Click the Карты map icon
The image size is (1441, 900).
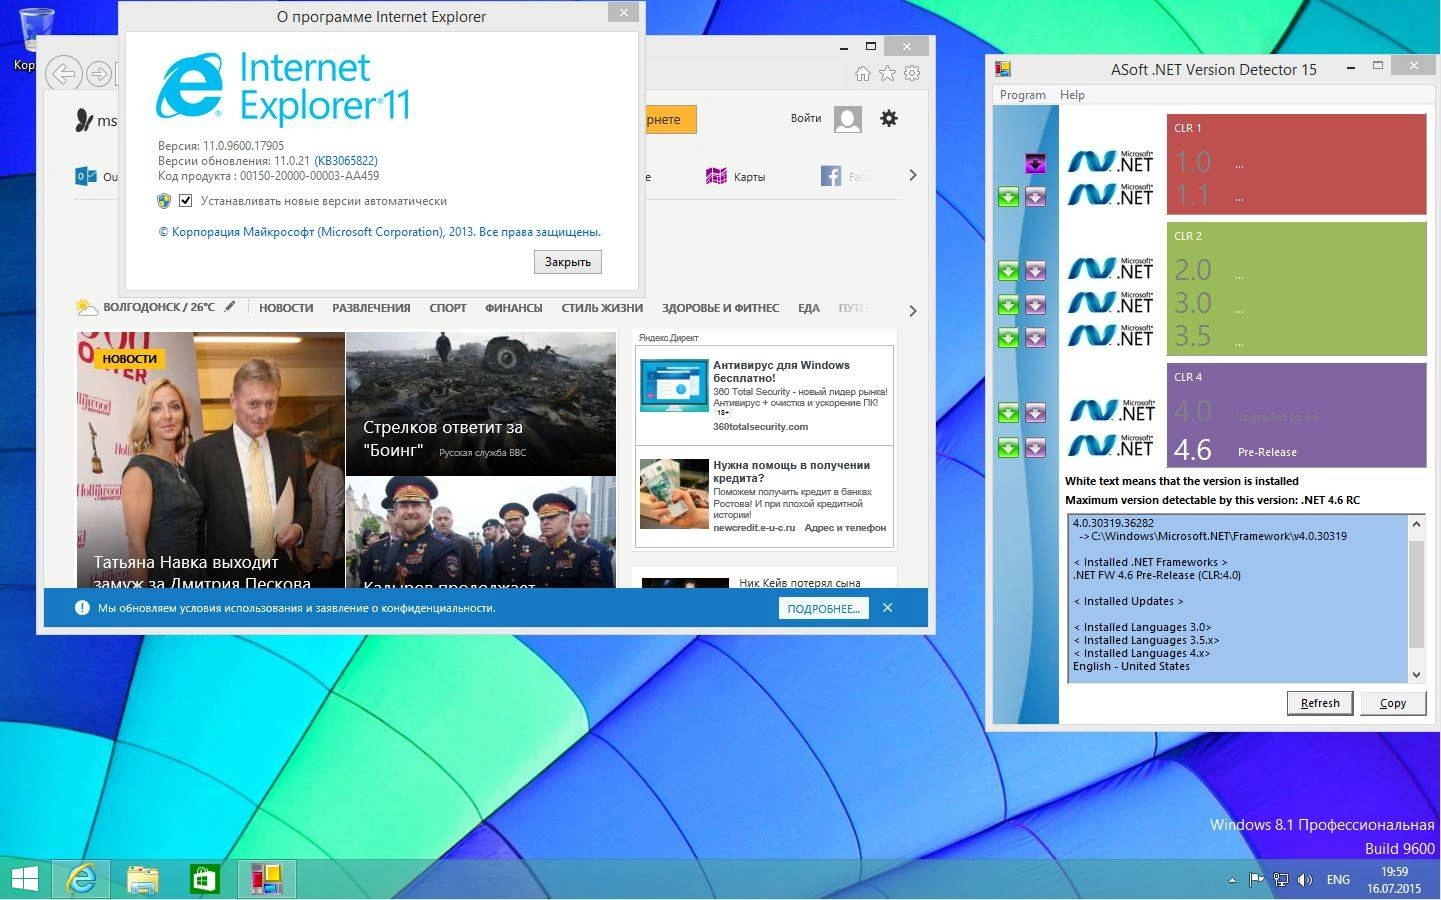click(716, 176)
